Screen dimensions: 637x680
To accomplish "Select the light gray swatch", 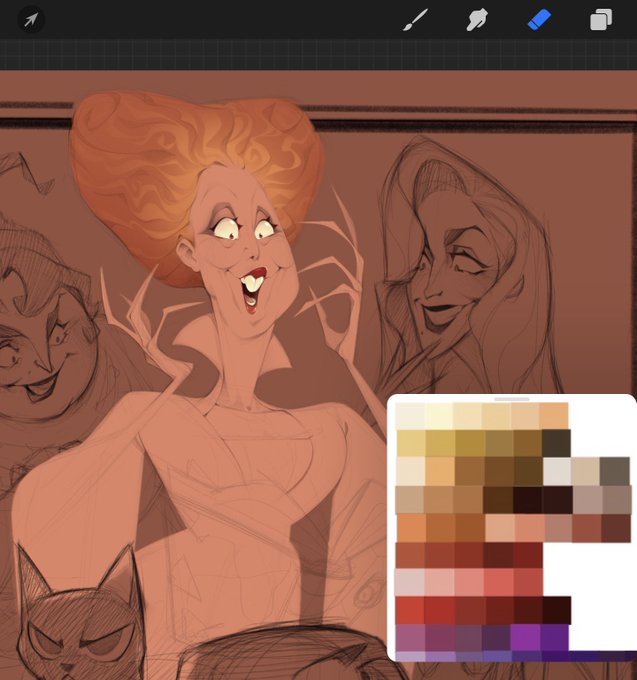I will point(557,471).
